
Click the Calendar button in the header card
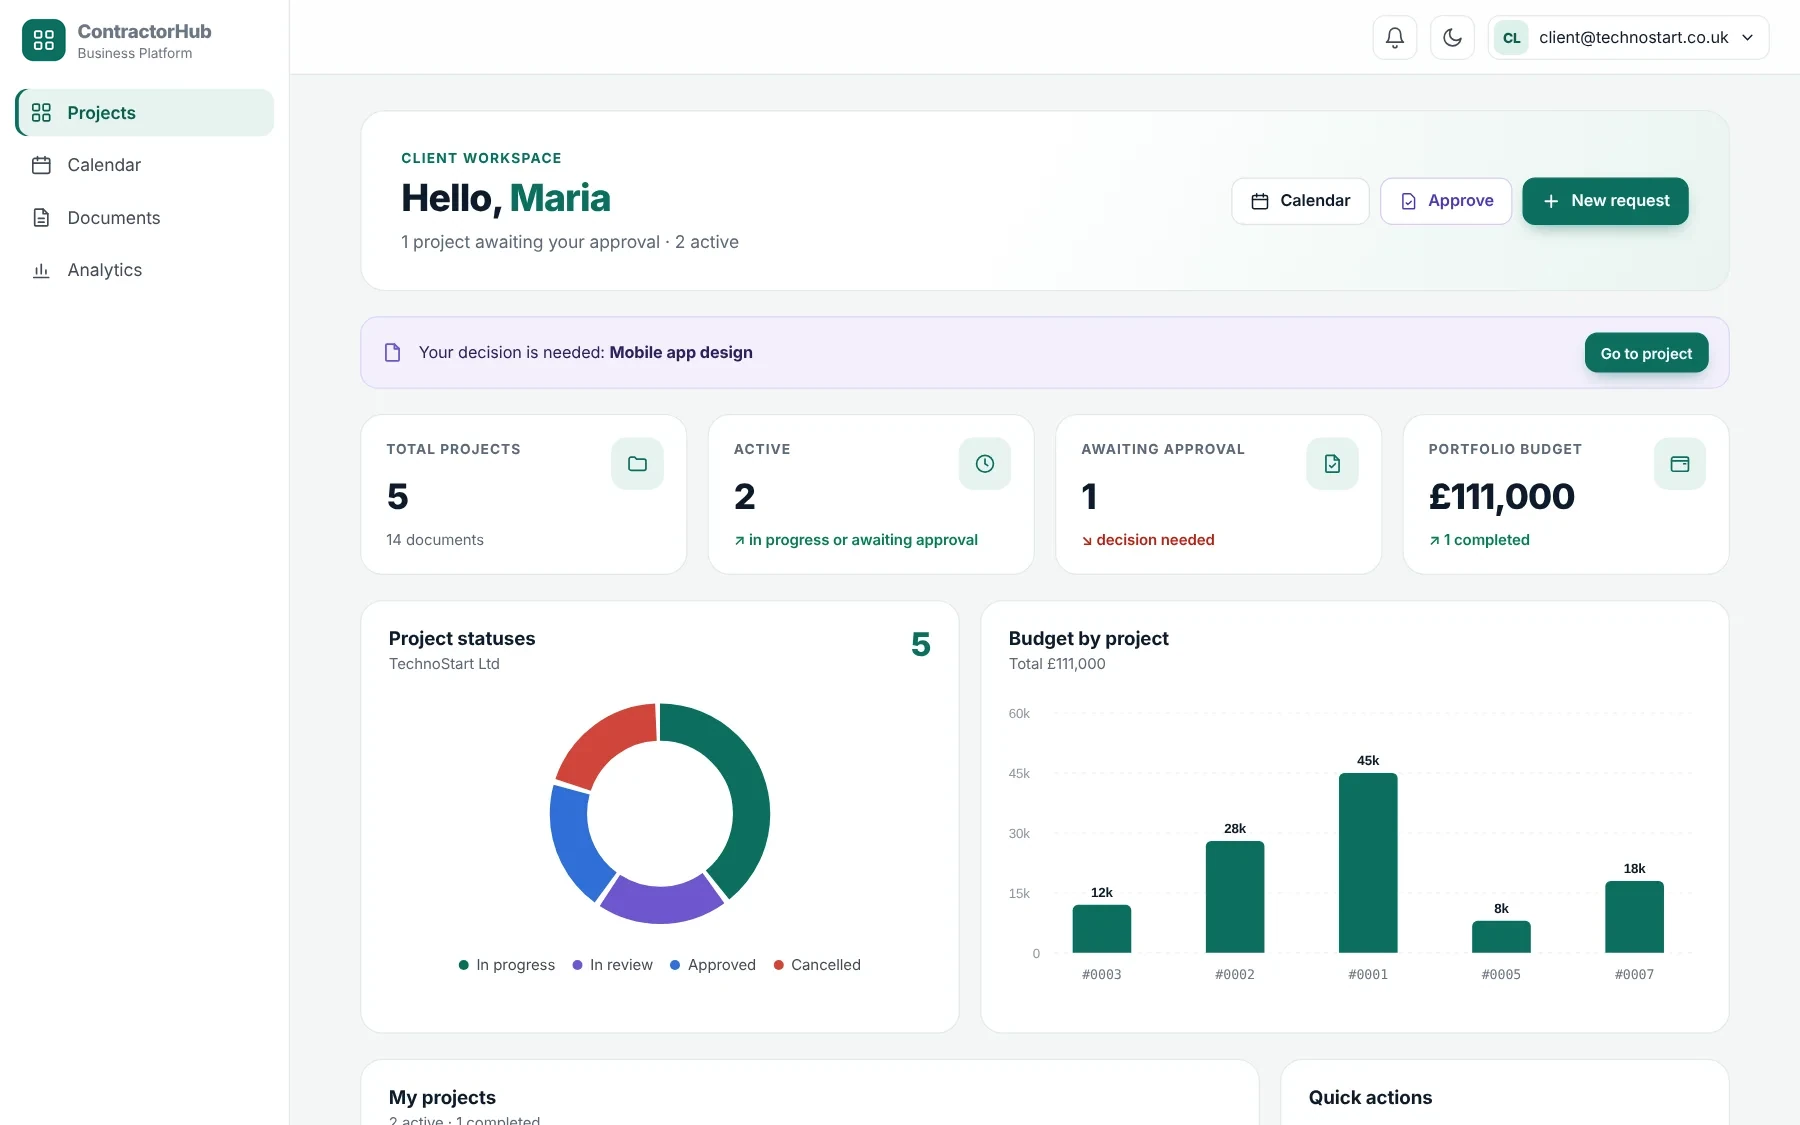(x=1300, y=201)
